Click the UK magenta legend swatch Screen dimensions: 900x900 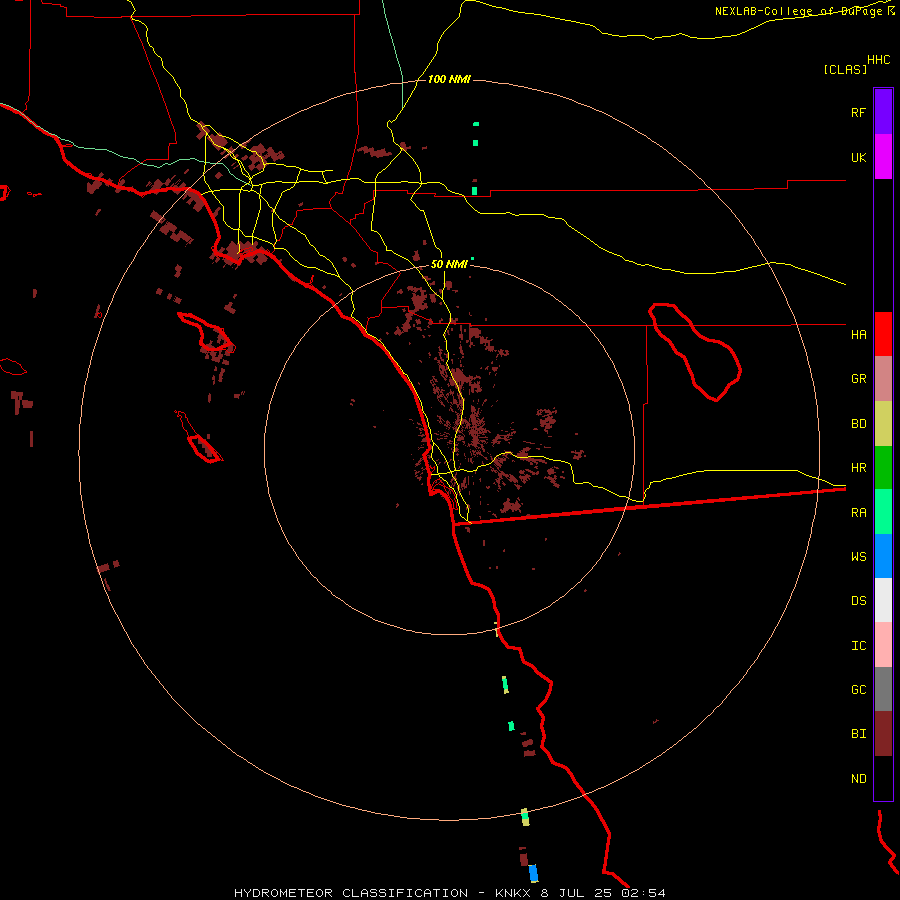pyautogui.click(x=883, y=157)
